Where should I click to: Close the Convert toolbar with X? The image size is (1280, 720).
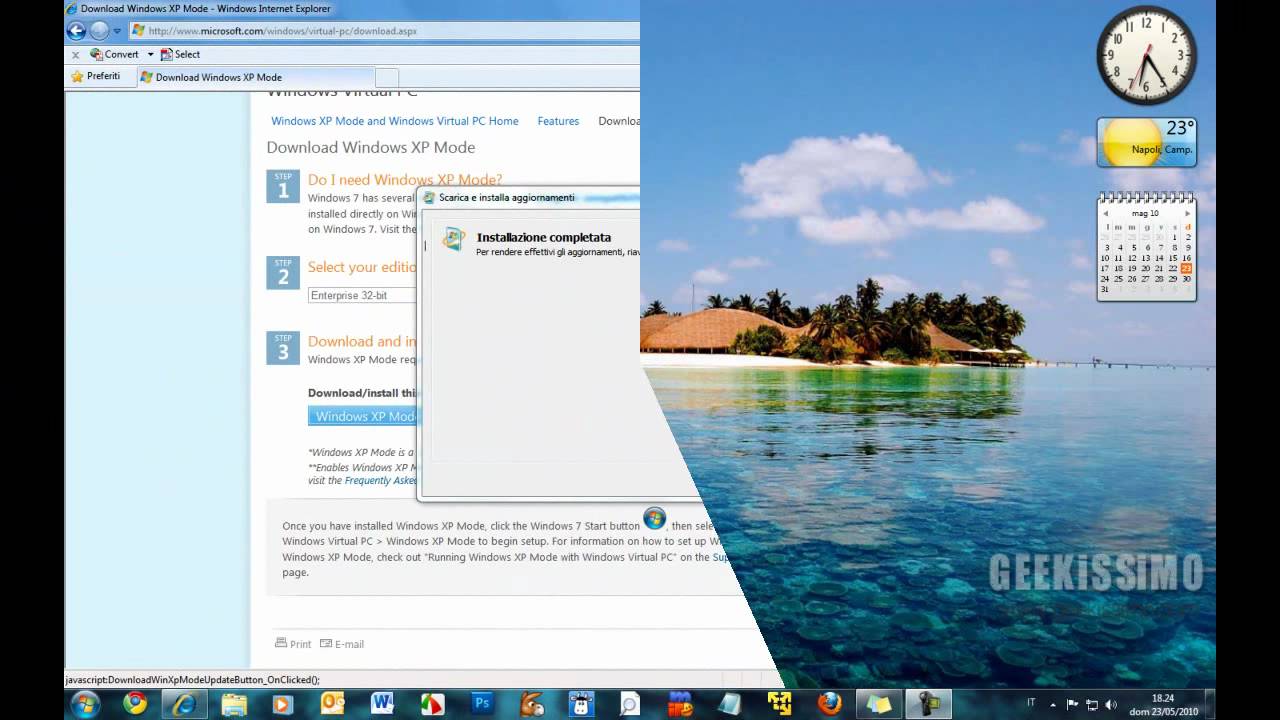[75, 55]
